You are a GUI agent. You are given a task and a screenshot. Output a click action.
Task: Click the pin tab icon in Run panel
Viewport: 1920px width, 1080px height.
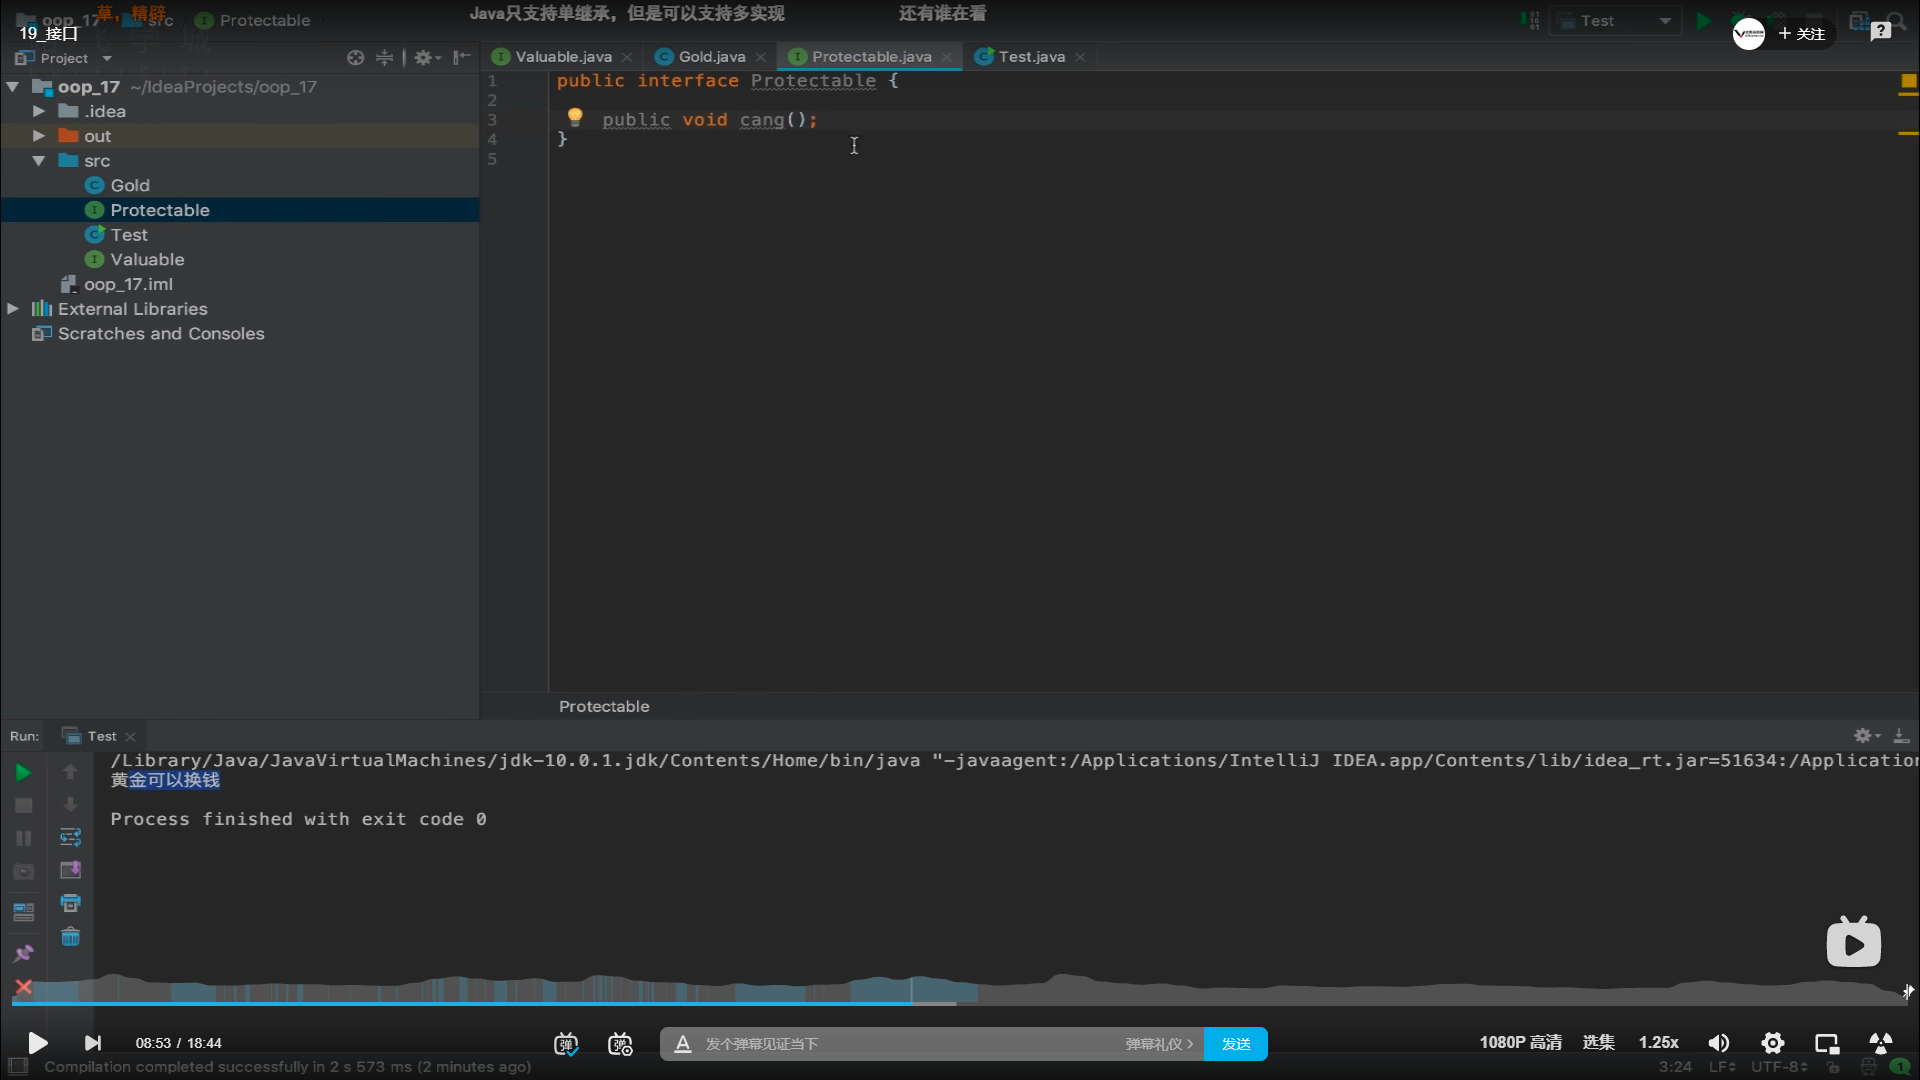(x=23, y=953)
